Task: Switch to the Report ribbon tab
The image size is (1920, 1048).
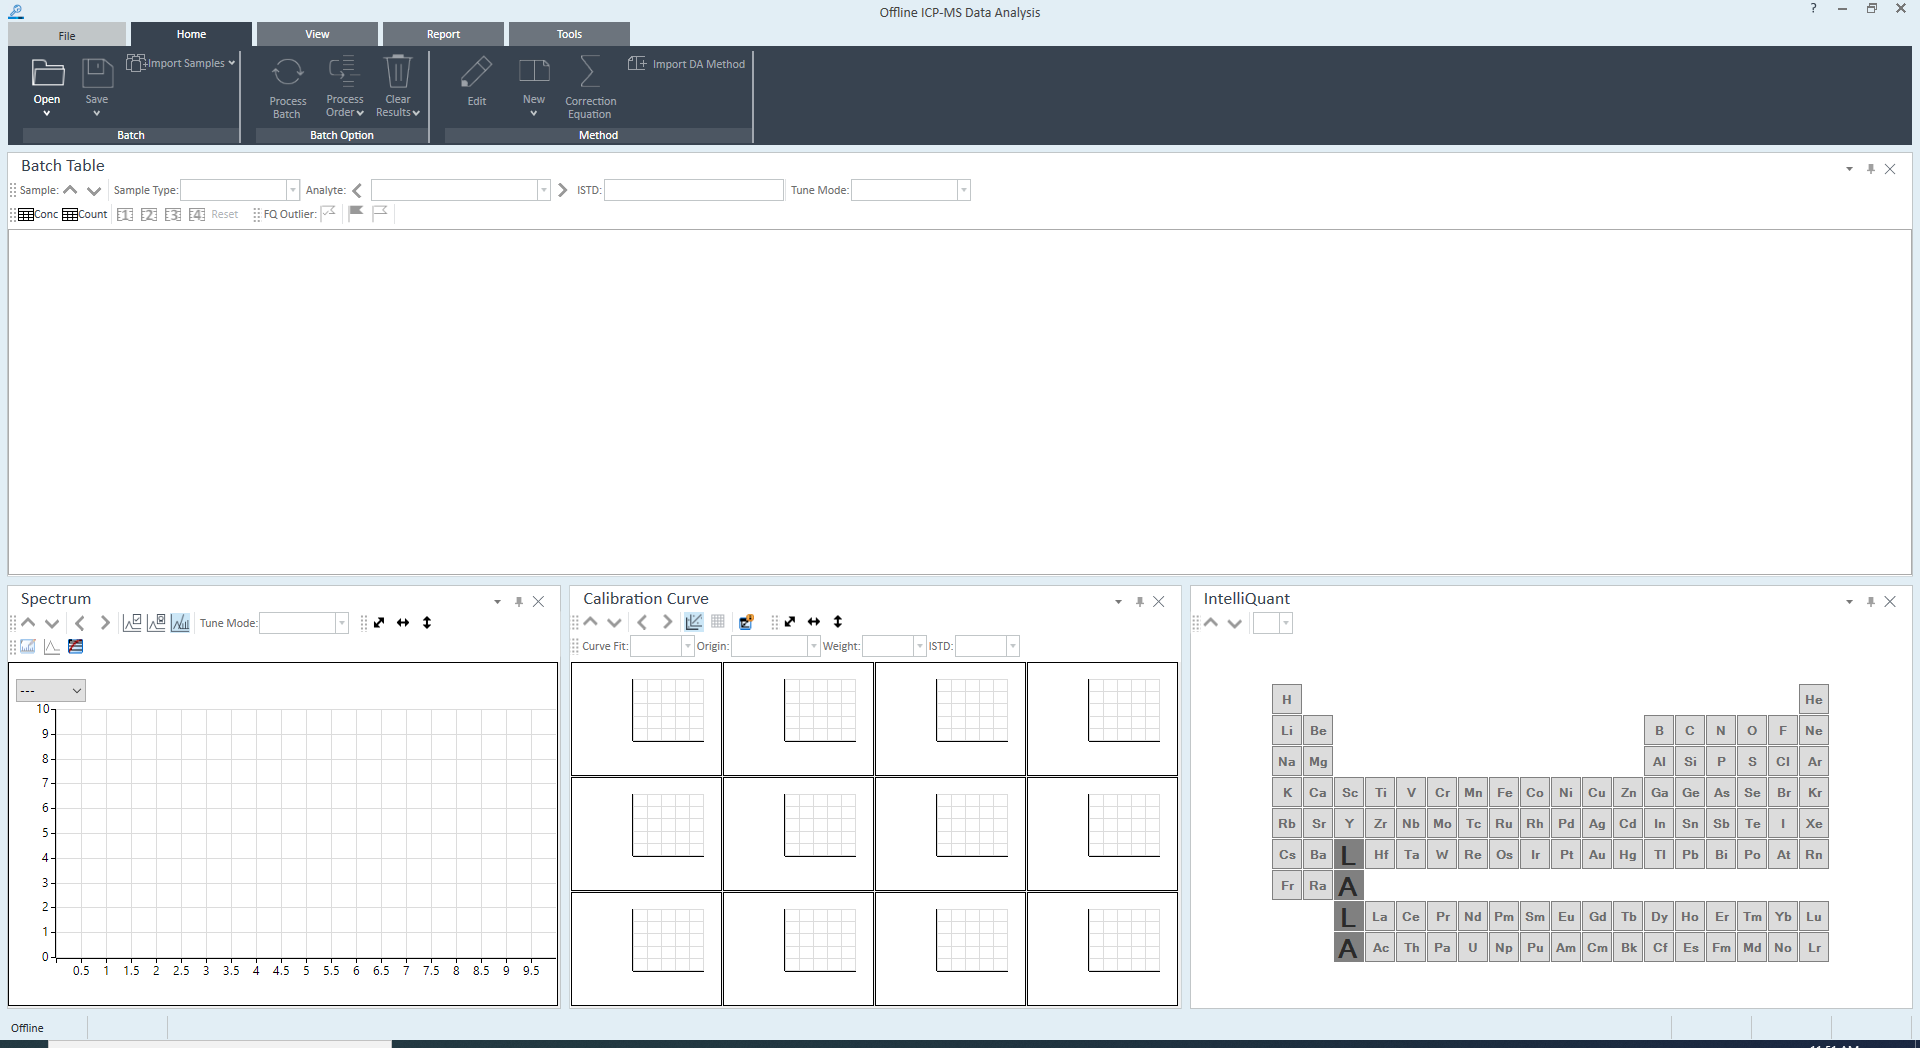Action: tap(443, 34)
